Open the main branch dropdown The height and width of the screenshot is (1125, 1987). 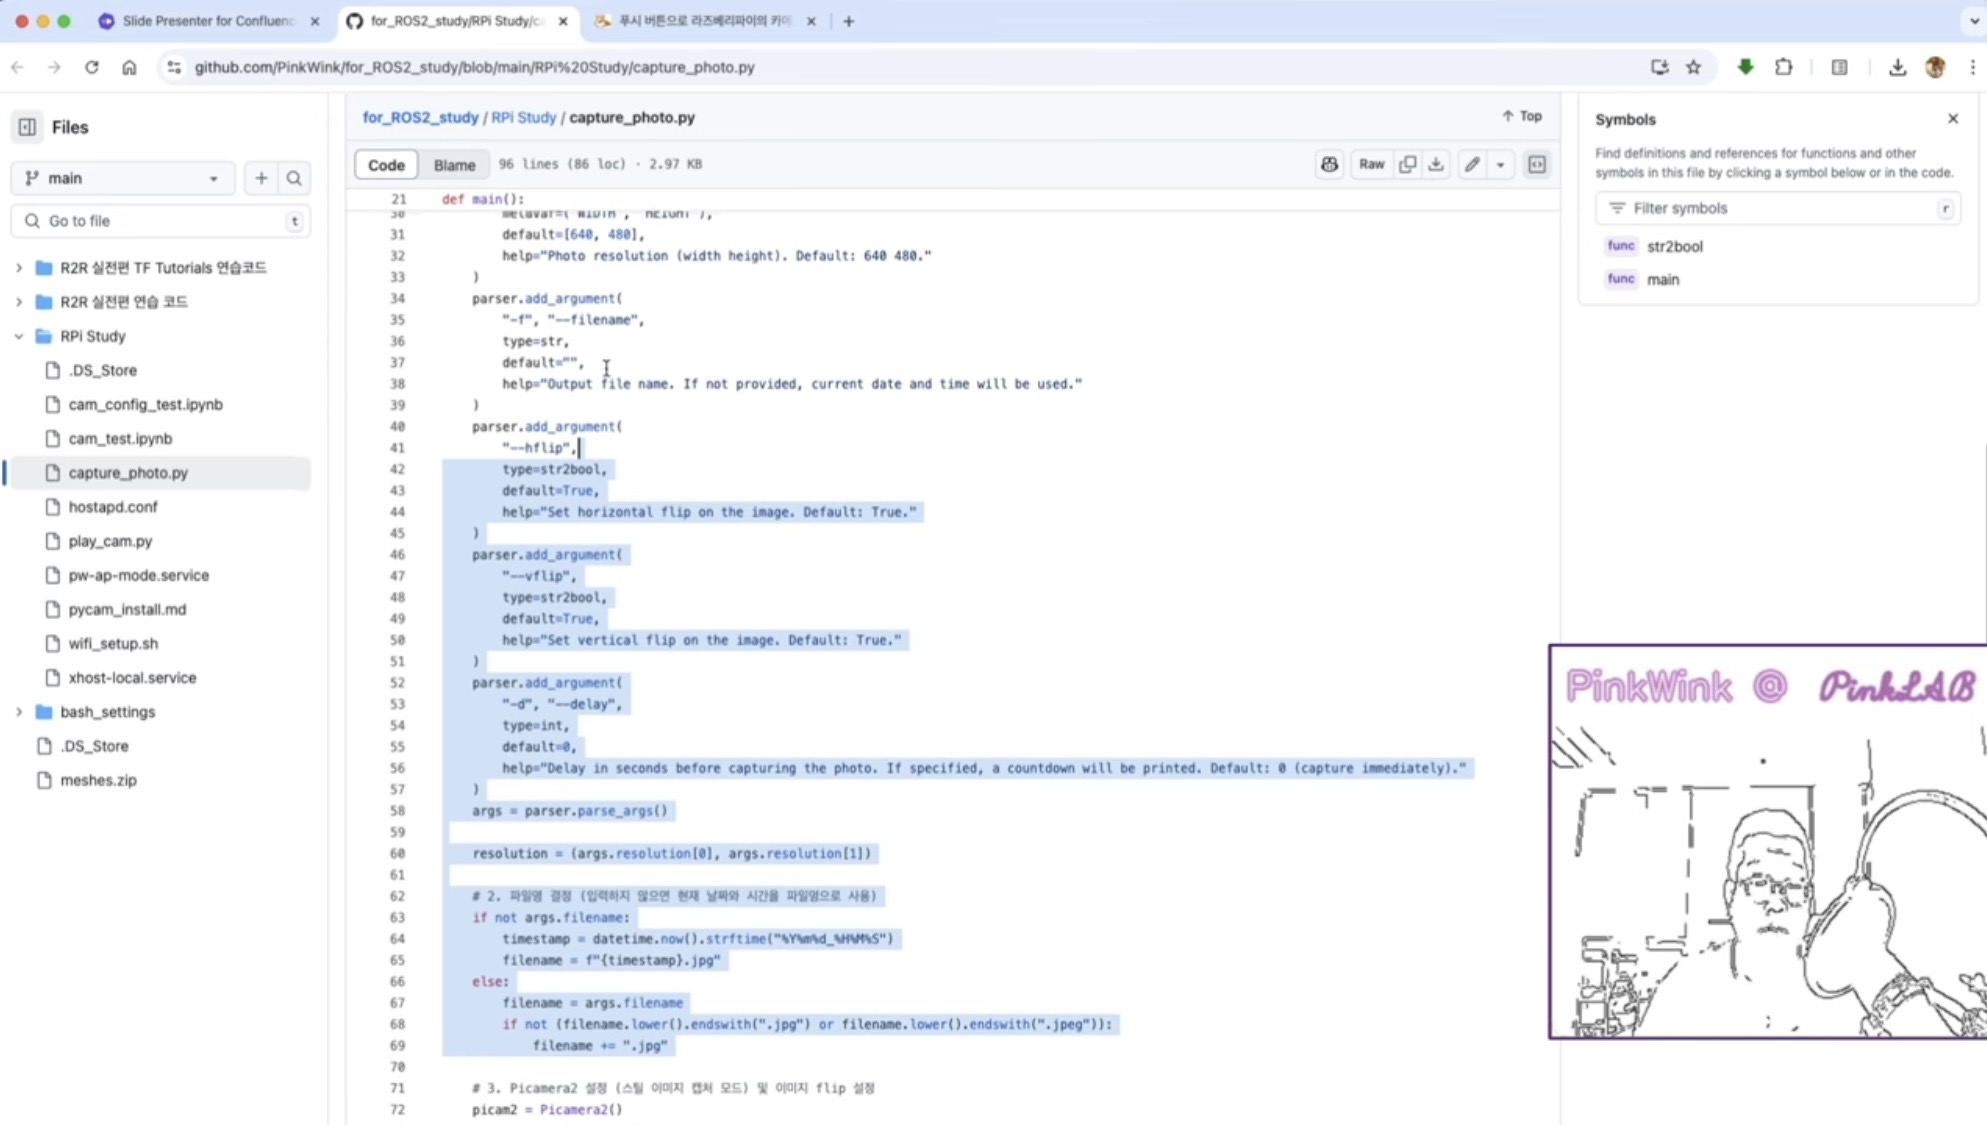click(x=122, y=178)
